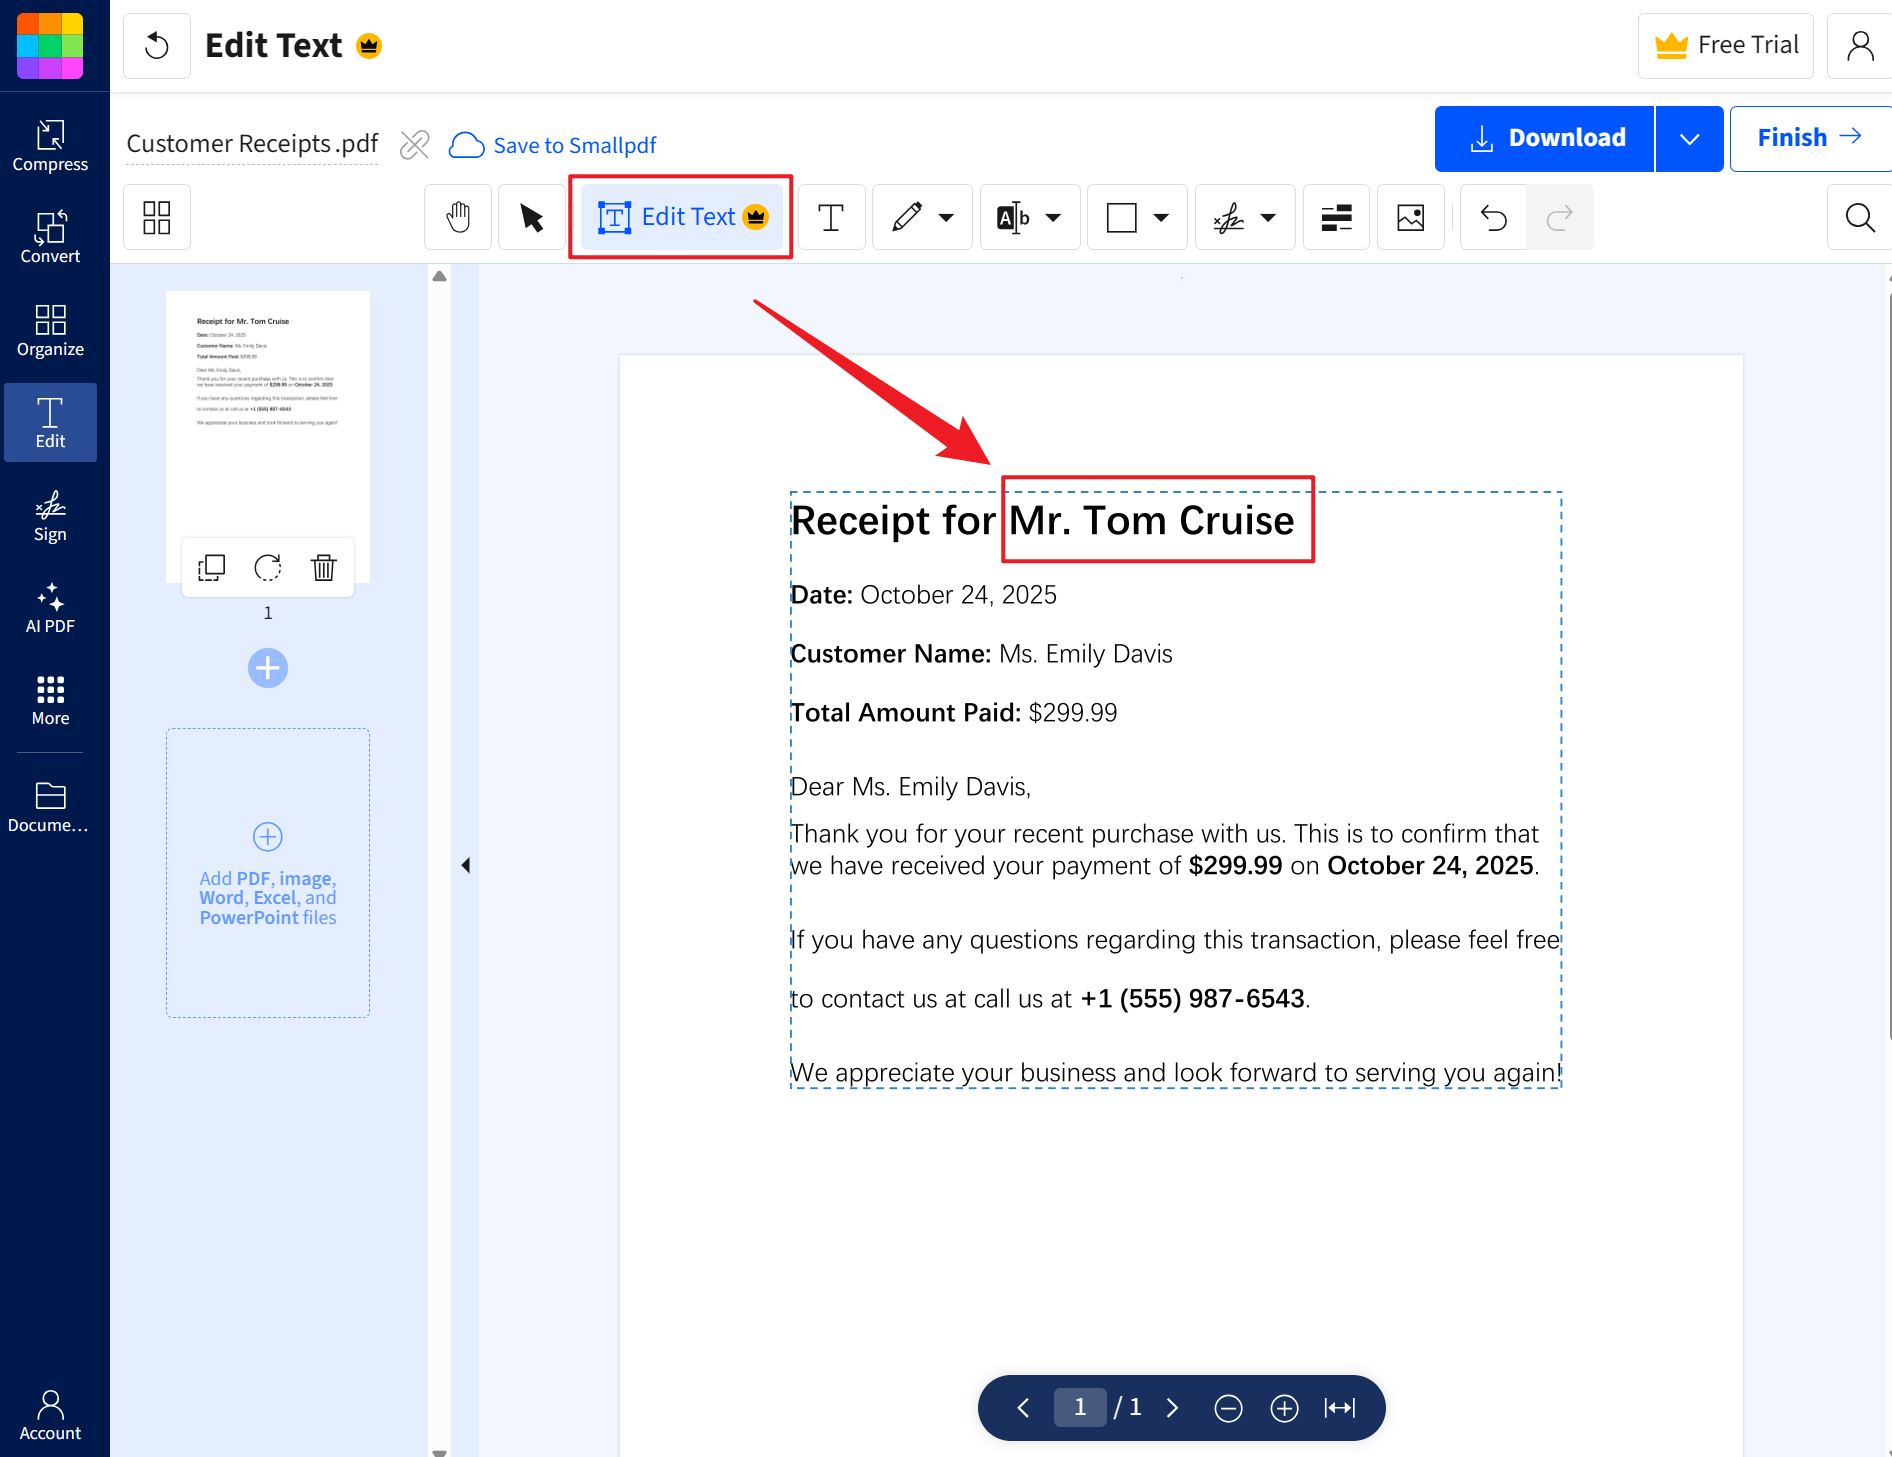Open the search magnifier tool
This screenshot has height=1457, width=1892.
(x=1859, y=217)
